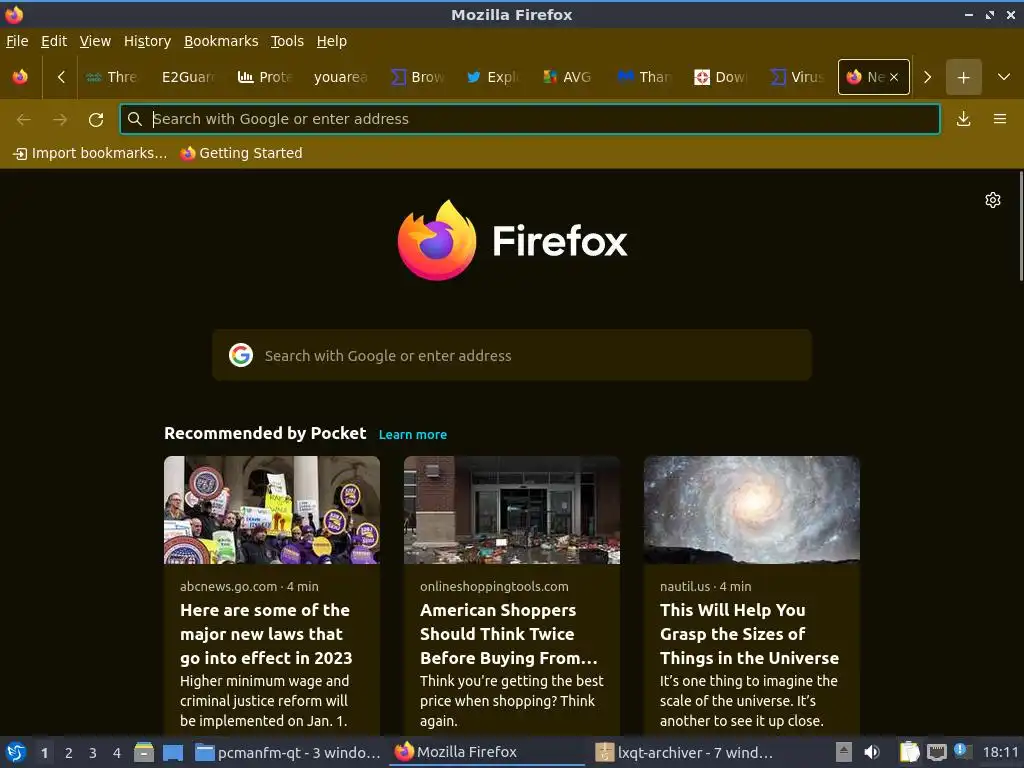Switch to the Dow tab

tap(720, 77)
